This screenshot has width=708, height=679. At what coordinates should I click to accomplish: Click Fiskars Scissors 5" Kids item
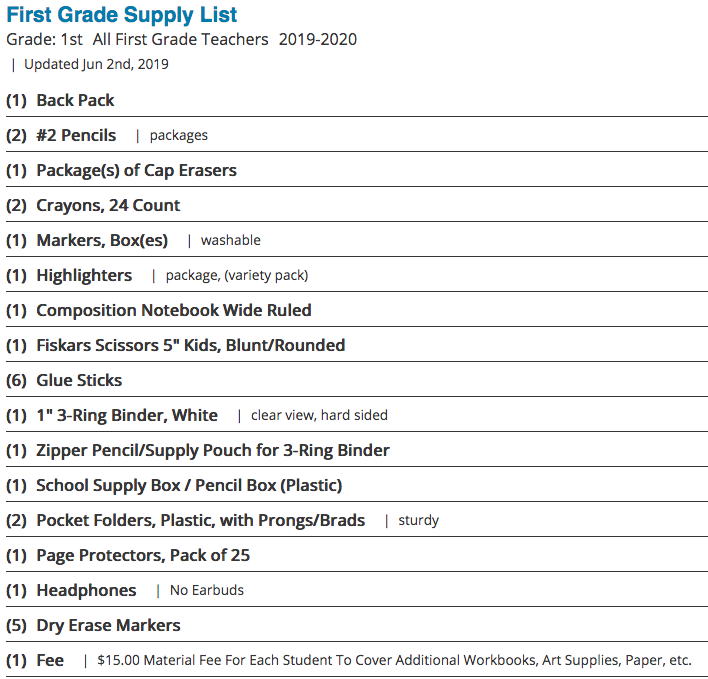pos(191,345)
